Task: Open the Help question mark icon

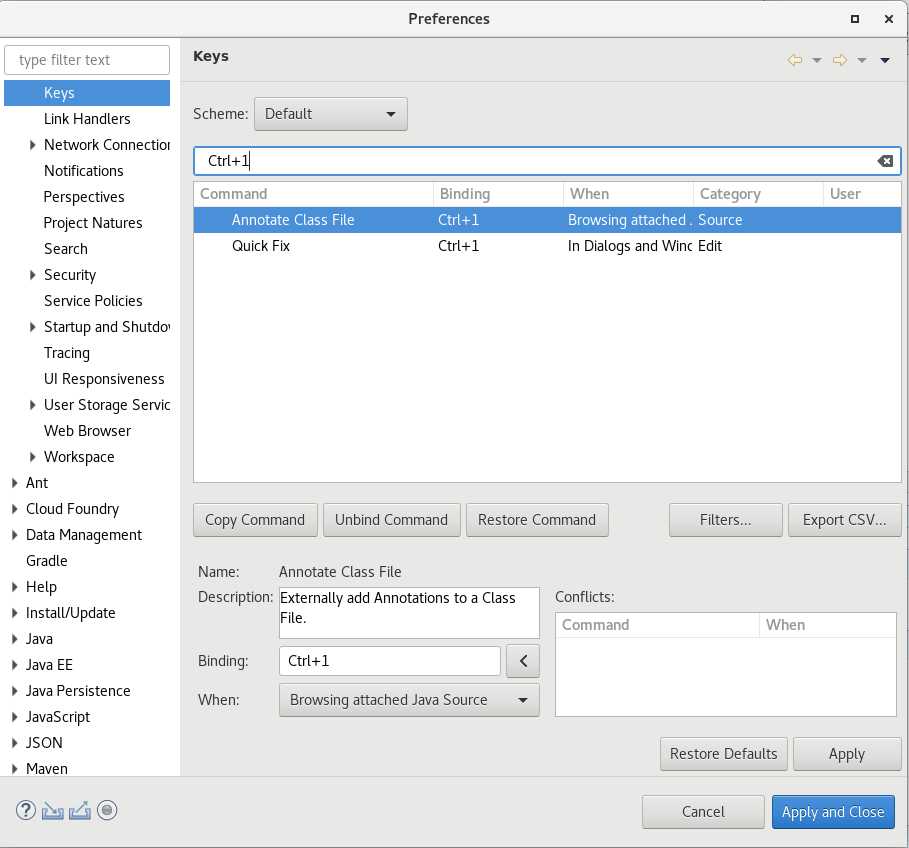Action: pos(26,810)
